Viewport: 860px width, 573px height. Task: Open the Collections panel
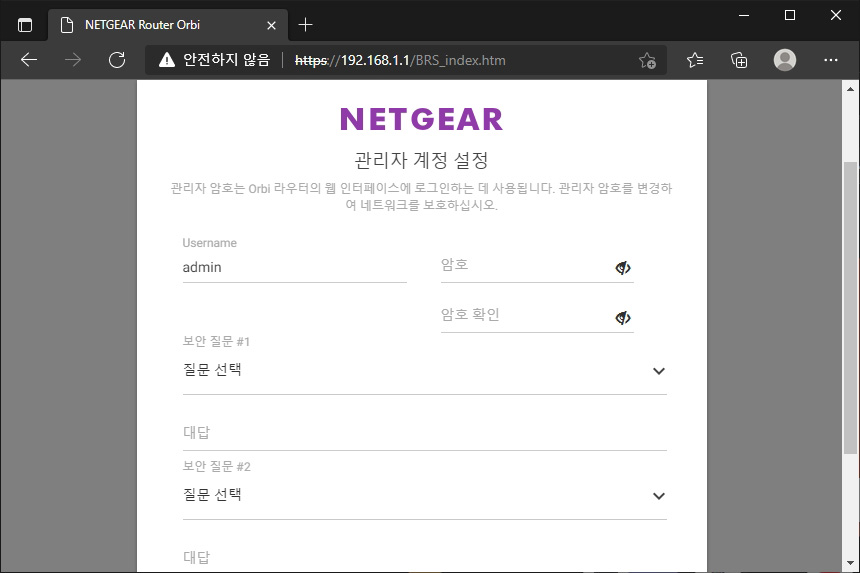point(739,60)
